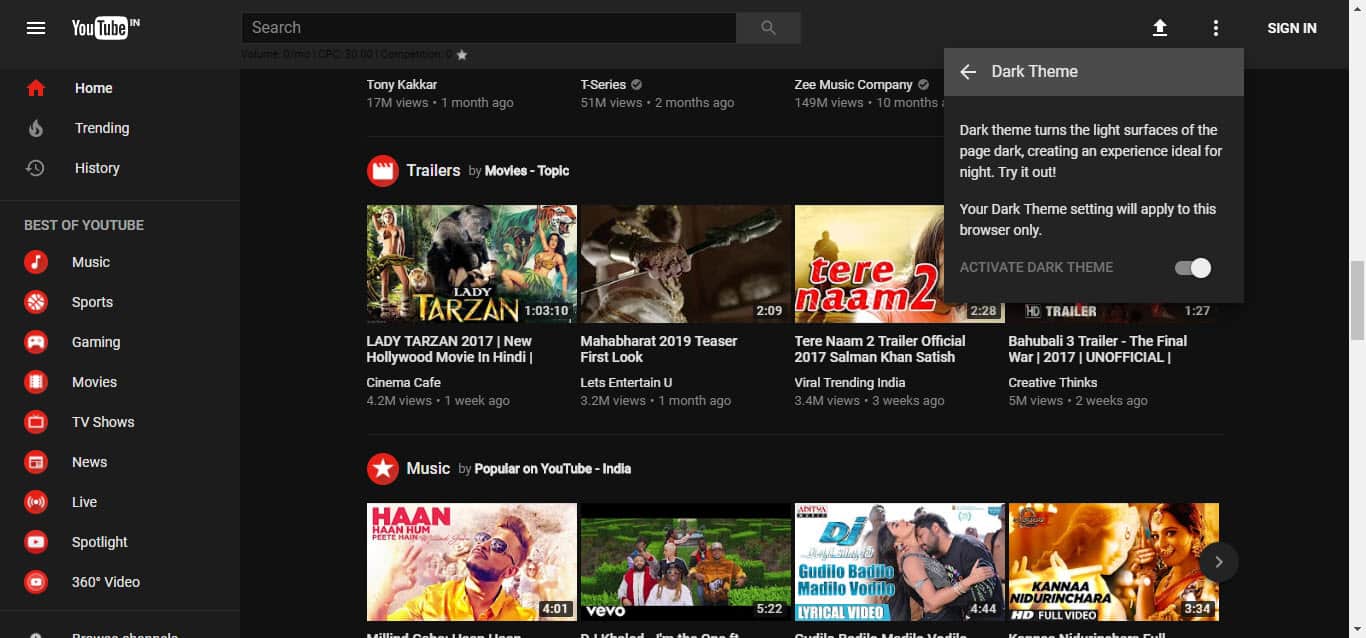1366x638 pixels.
Task: Click the star icon below the search bar
Action: pyautogui.click(x=462, y=55)
